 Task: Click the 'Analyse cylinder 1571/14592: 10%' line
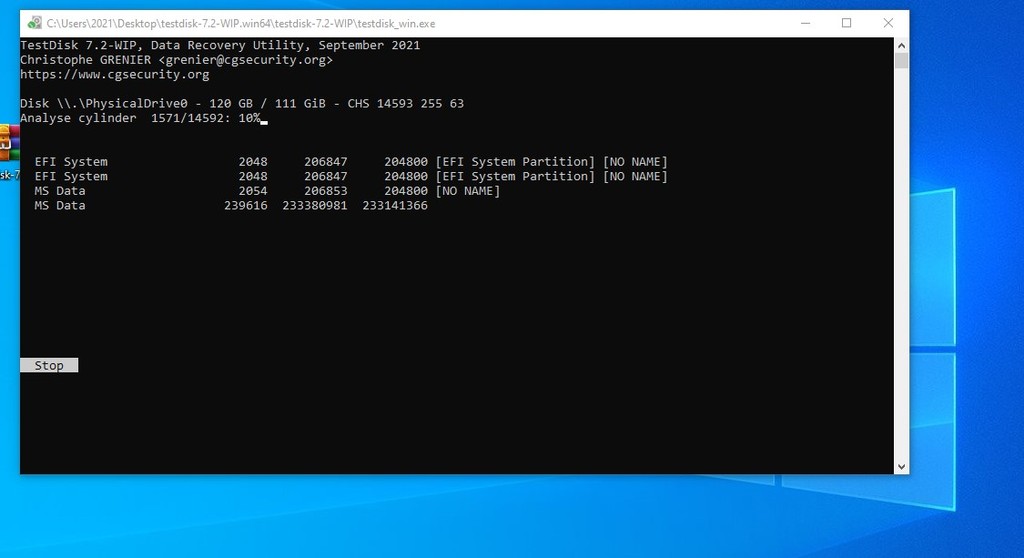coord(140,118)
